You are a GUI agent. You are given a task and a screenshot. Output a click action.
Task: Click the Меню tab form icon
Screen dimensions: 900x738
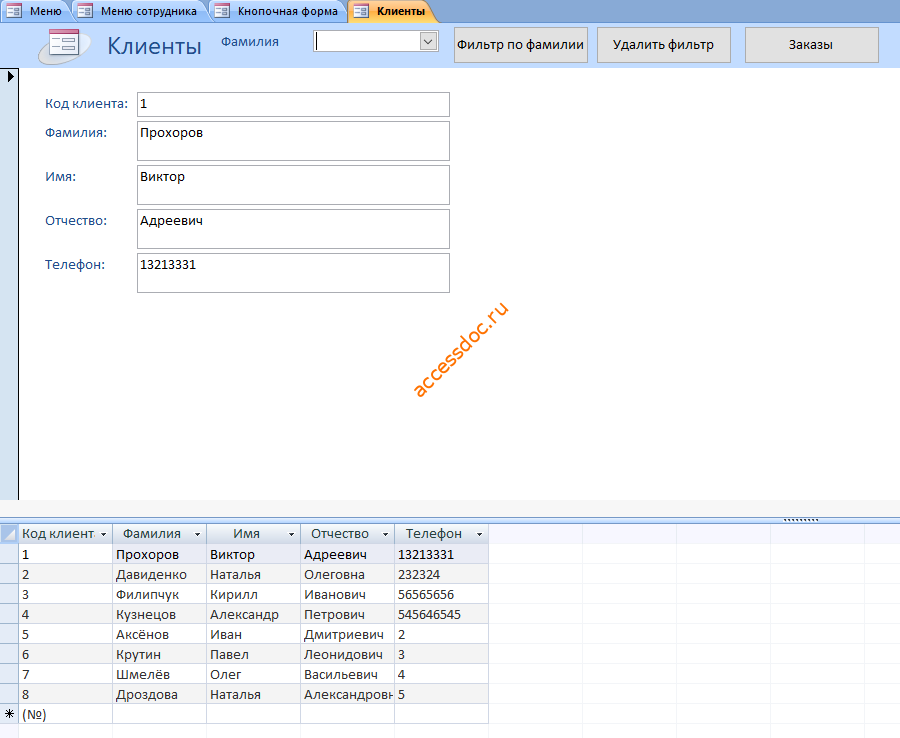coord(14,11)
